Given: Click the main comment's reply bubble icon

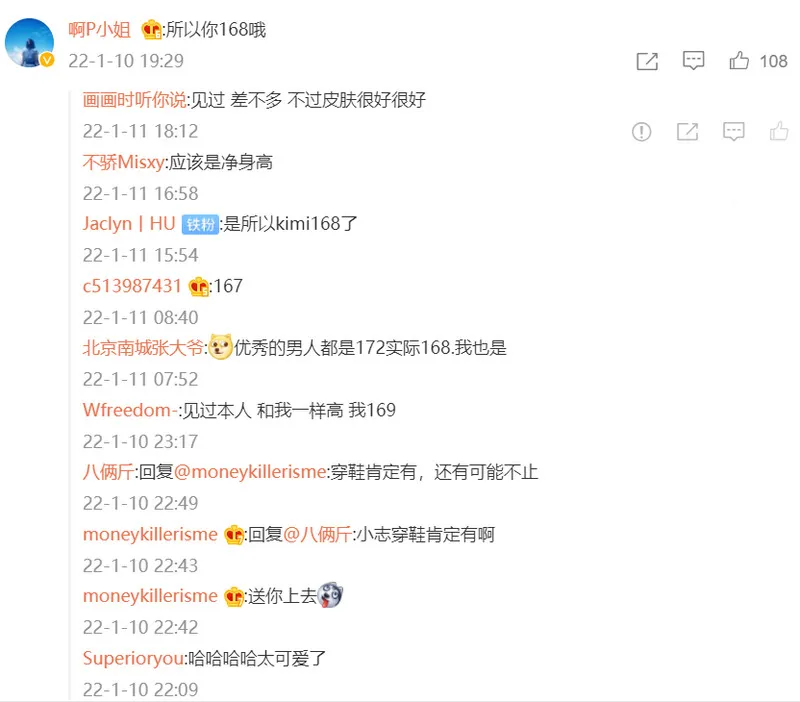Looking at the screenshot, I should click(693, 61).
